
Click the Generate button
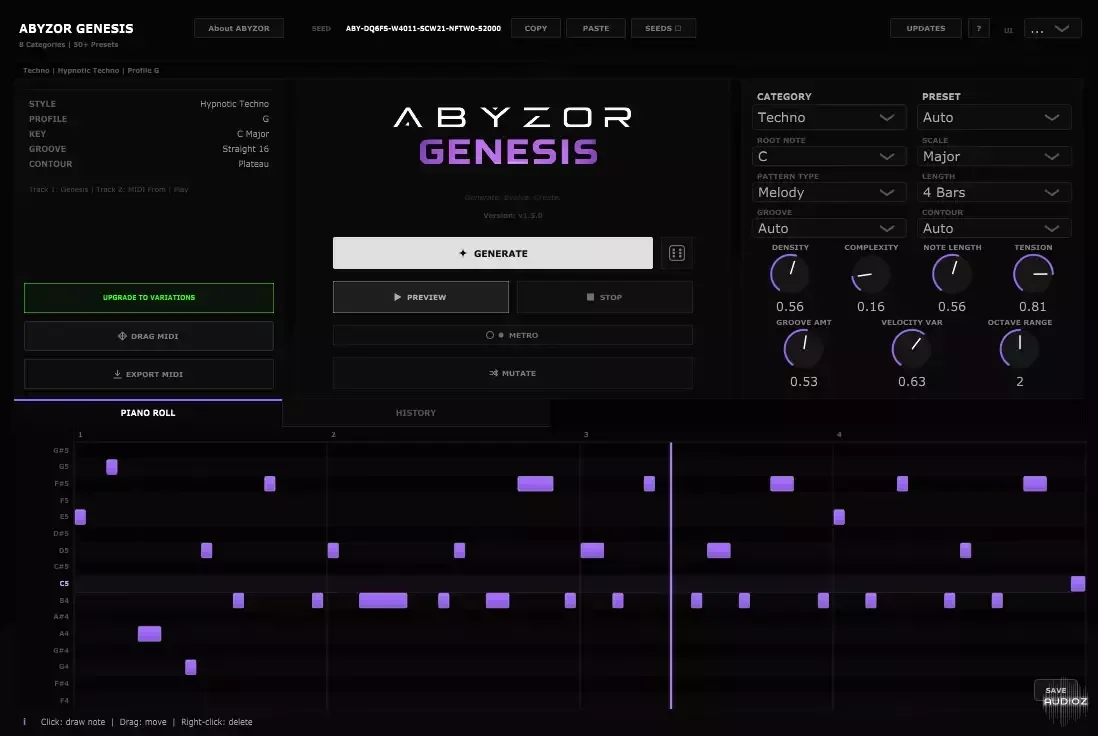[492, 253]
